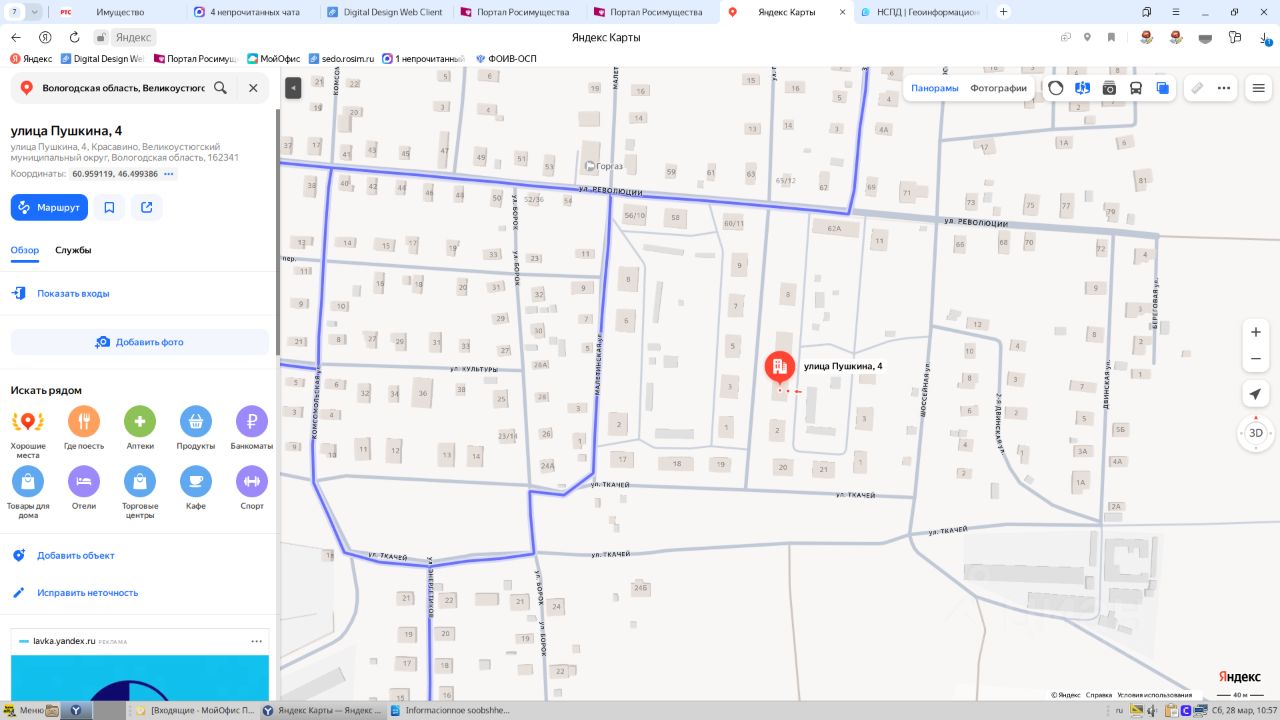The image size is (1280, 720).
Task: Search nearby Аптеки
Action: pos(140,429)
